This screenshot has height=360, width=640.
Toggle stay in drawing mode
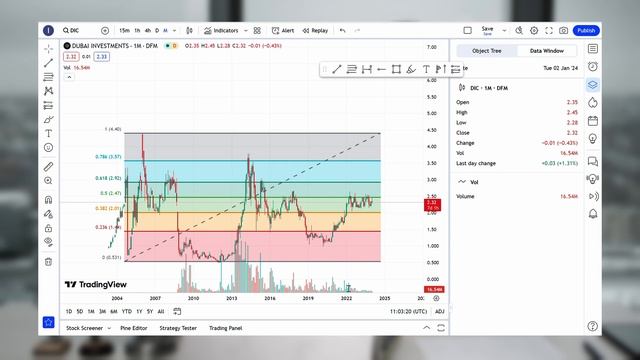49,214
